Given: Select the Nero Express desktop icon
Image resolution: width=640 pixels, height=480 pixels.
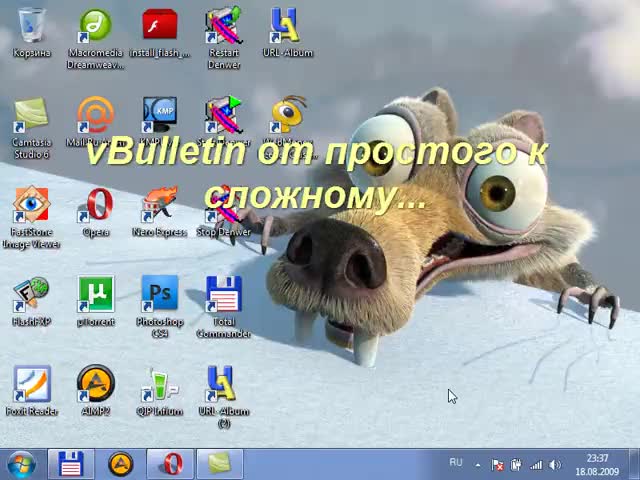Looking at the screenshot, I should point(159,205).
